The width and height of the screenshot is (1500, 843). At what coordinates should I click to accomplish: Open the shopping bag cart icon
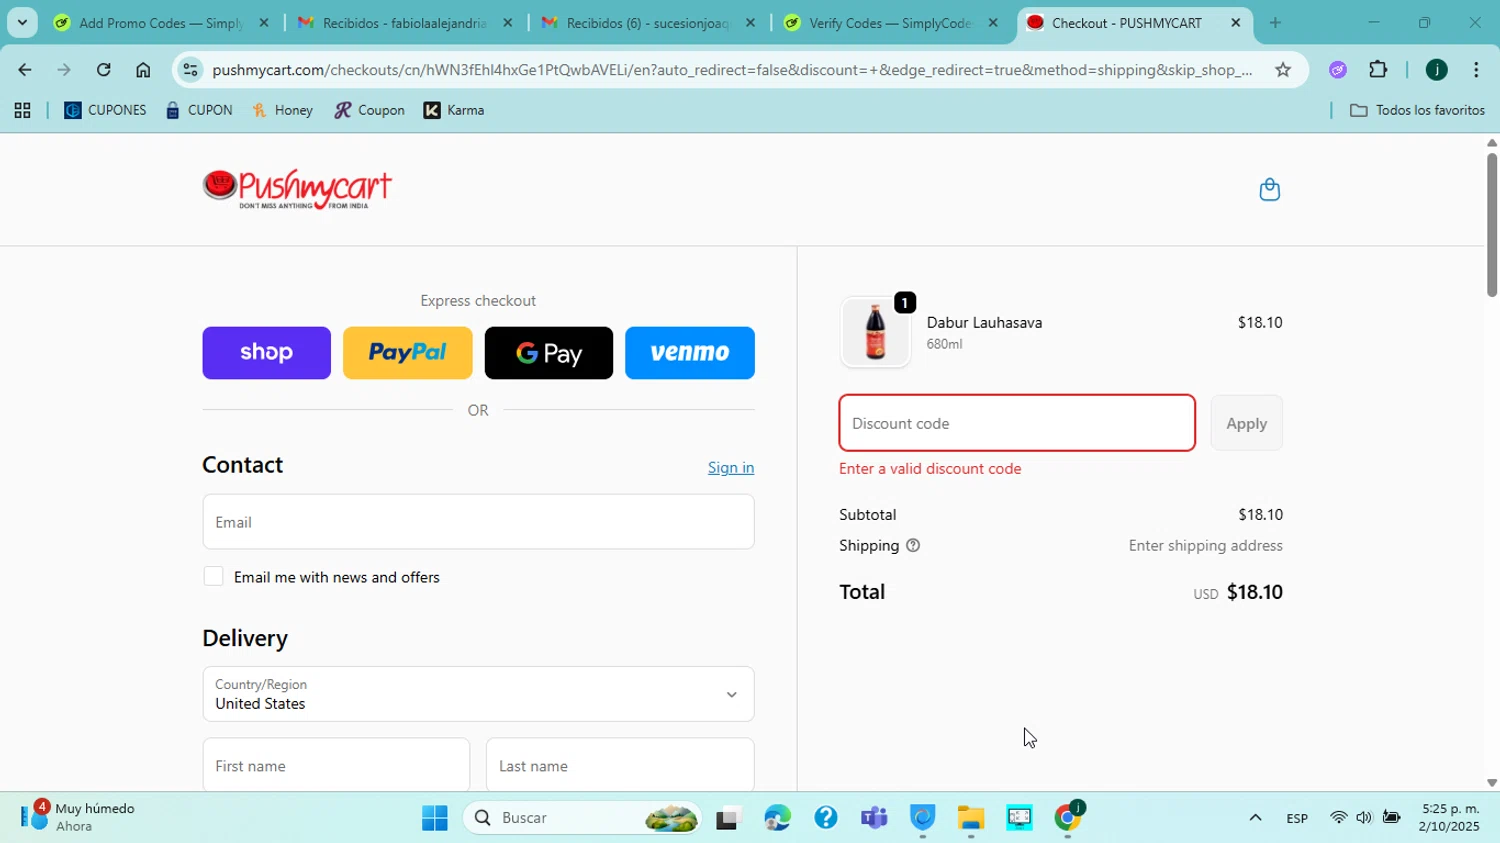pos(1269,189)
